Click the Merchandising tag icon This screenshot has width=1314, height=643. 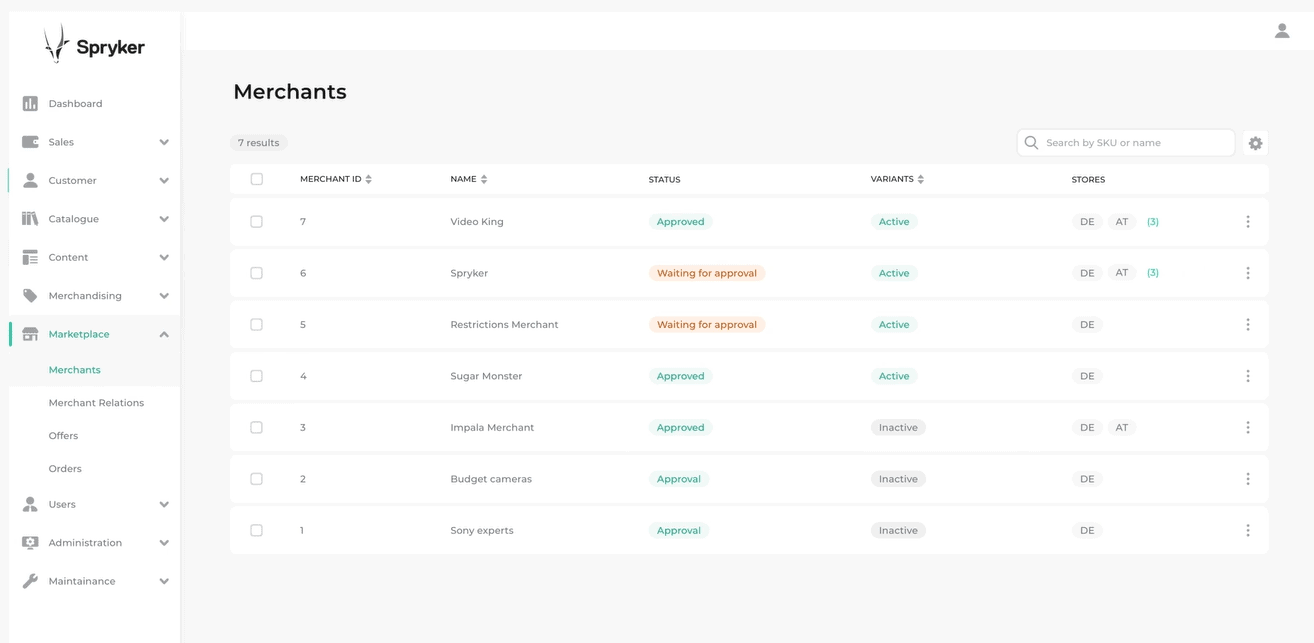point(30,295)
